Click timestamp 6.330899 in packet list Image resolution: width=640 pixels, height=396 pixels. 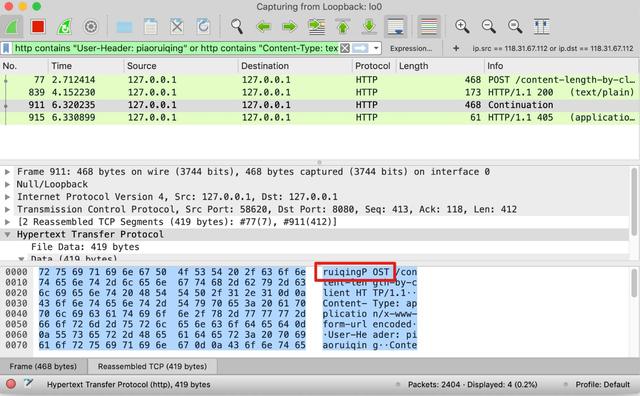73,118
